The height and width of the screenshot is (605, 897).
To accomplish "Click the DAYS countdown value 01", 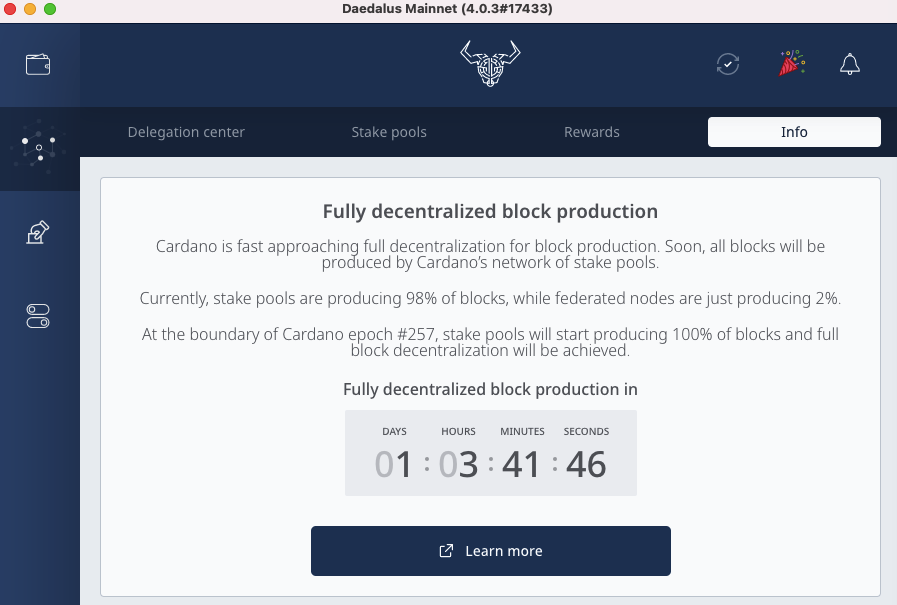I will pyautogui.click(x=394, y=464).
